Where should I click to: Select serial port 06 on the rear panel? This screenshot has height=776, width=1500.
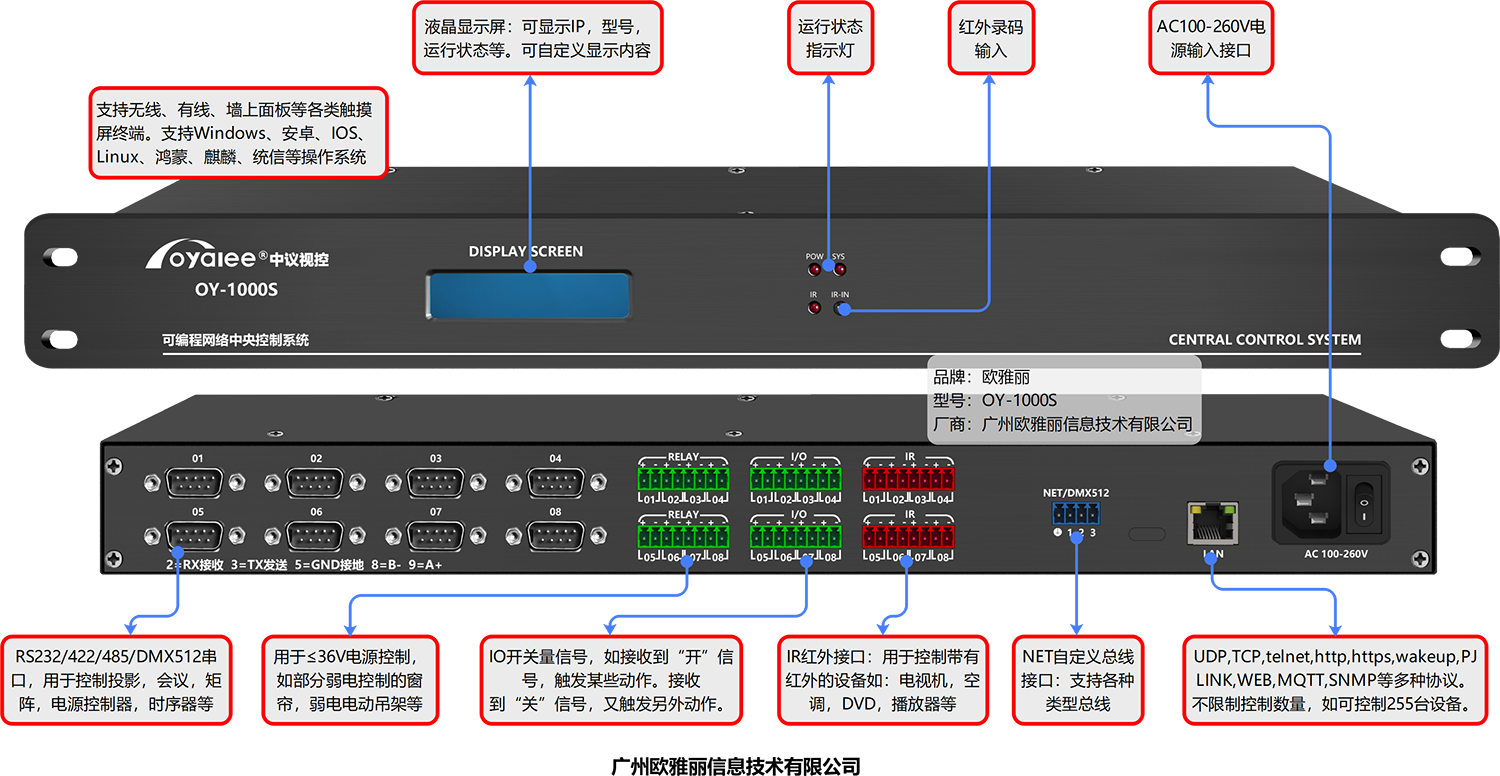(x=316, y=536)
